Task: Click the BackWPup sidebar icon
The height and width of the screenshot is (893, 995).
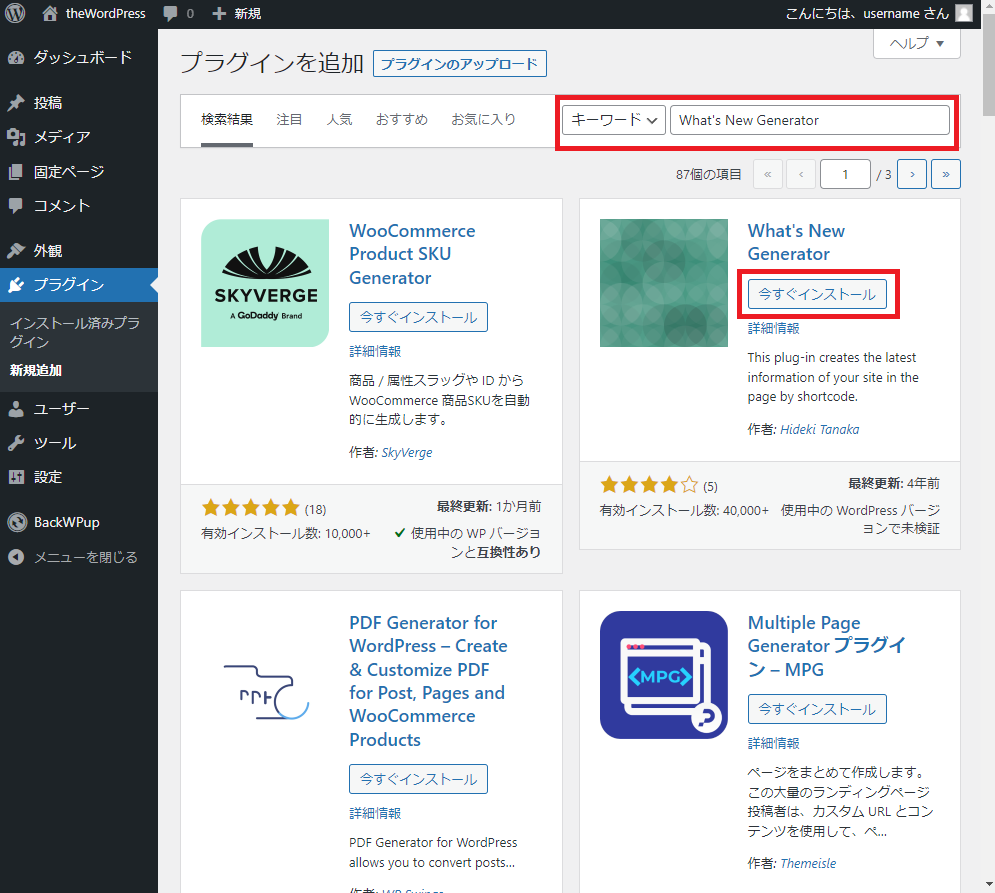Action: click(16, 522)
